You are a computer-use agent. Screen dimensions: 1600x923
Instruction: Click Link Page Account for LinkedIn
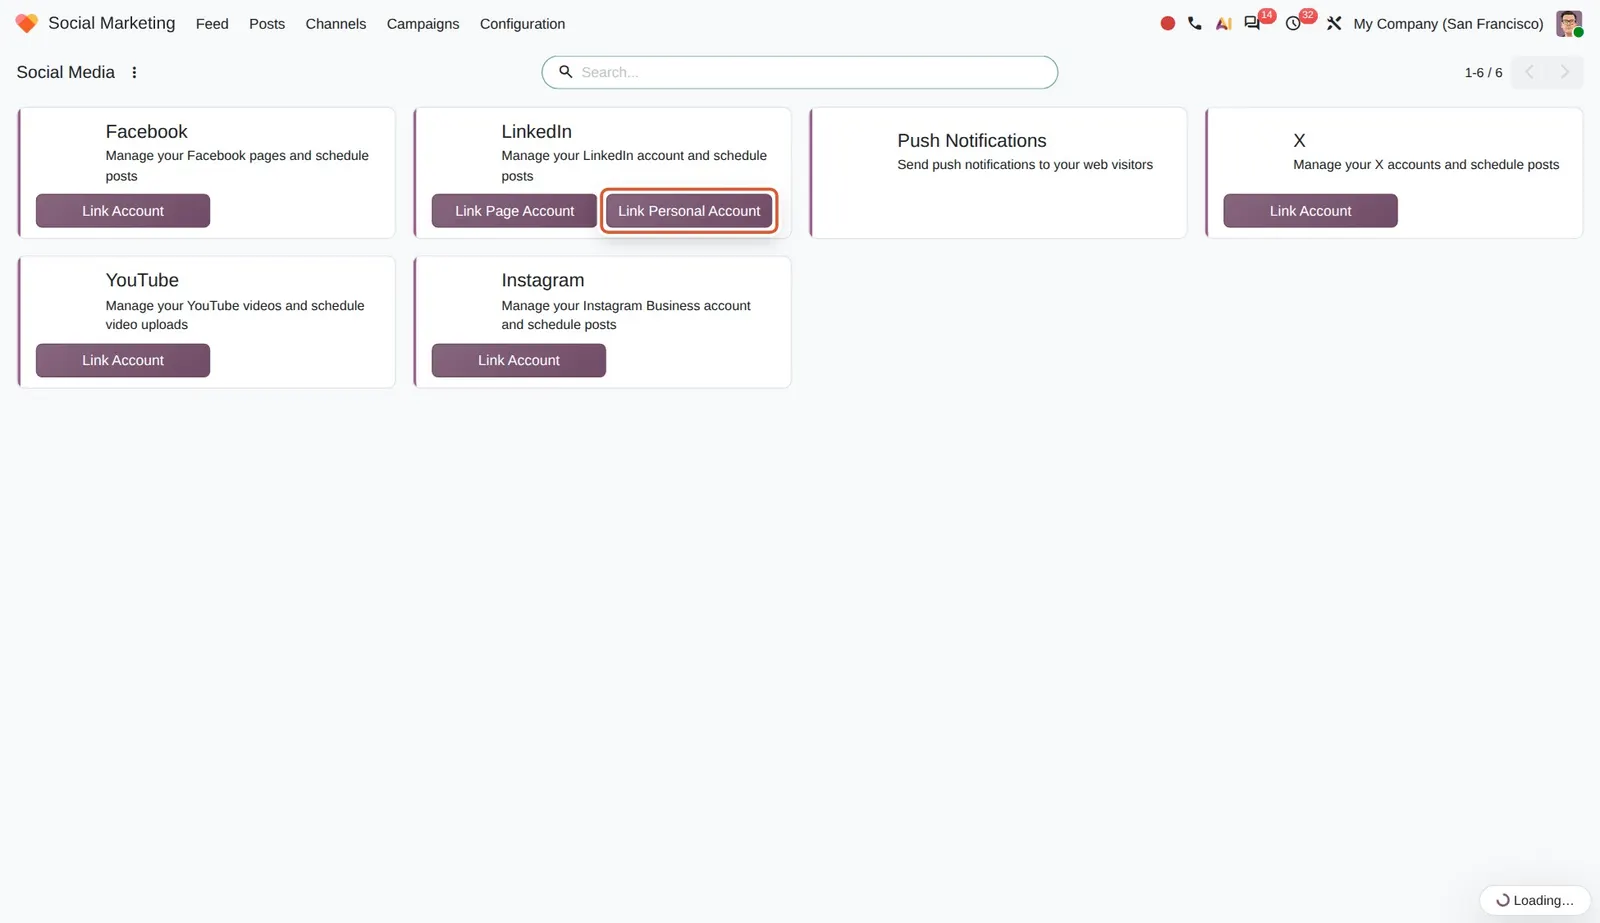pyautogui.click(x=514, y=211)
